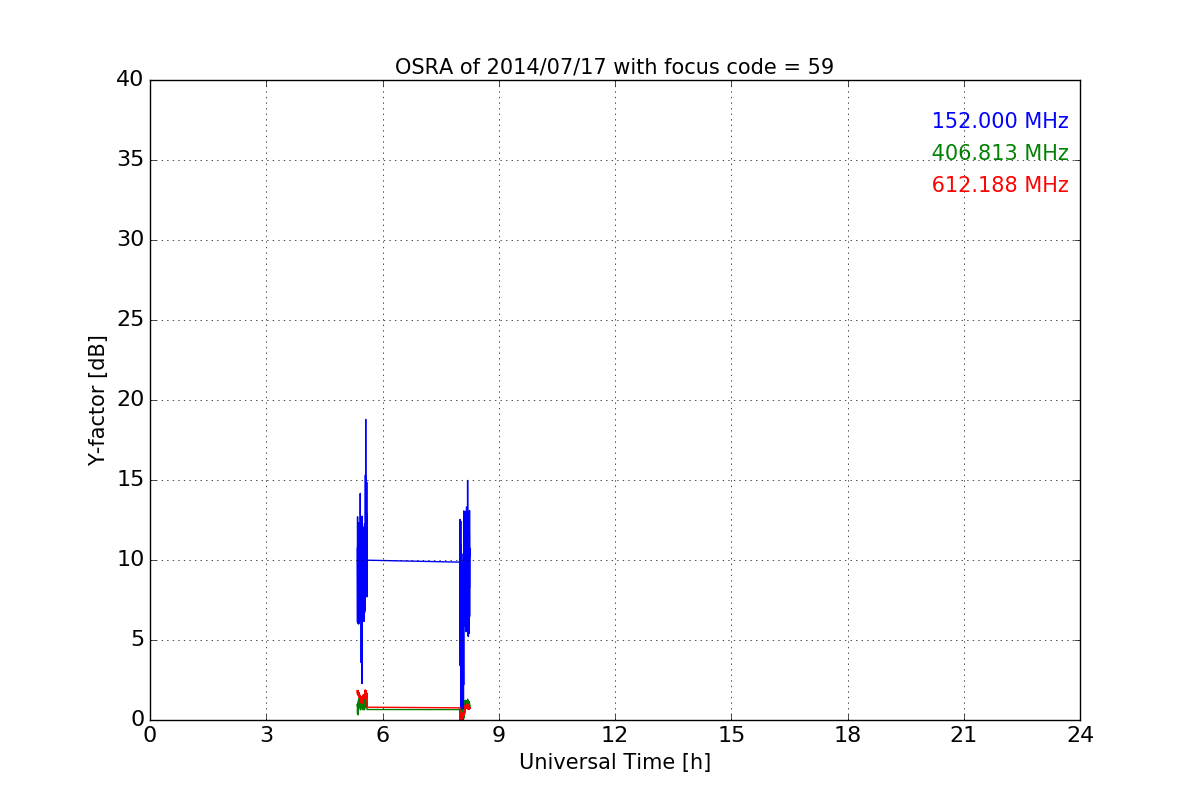Select the blue 152.000 MHz legend label

click(x=1000, y=121)
